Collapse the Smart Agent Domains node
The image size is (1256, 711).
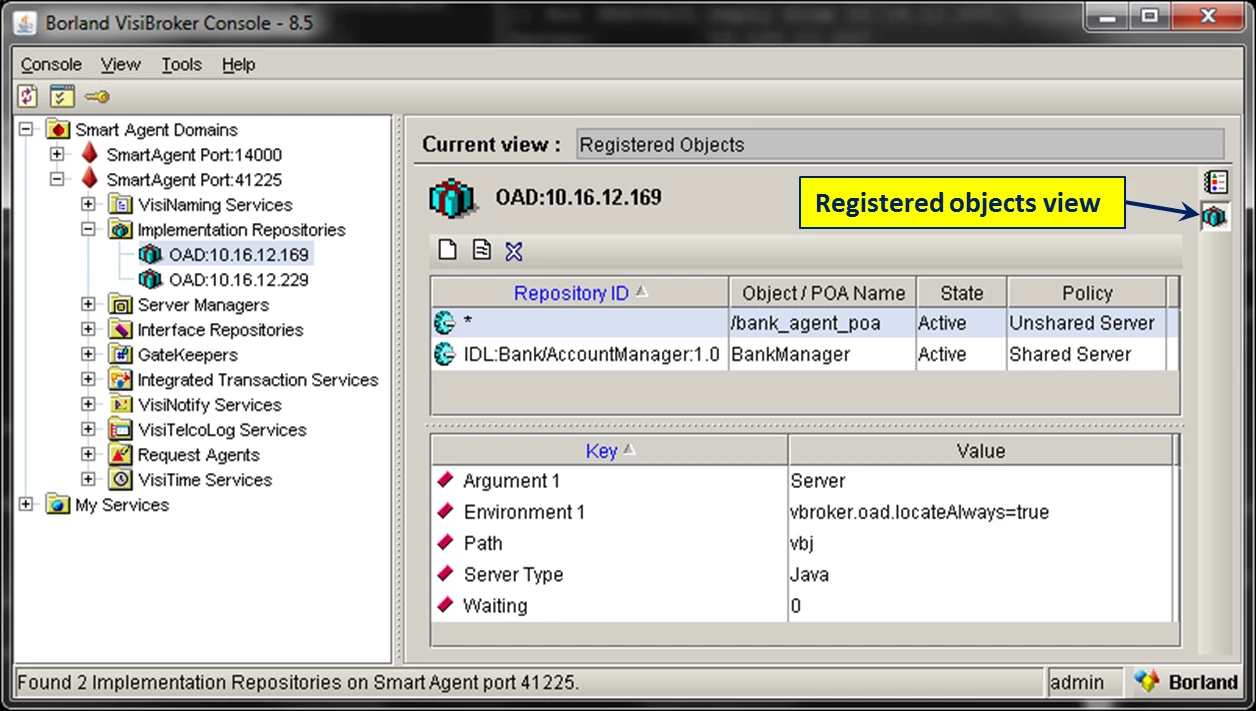(26, 129)
